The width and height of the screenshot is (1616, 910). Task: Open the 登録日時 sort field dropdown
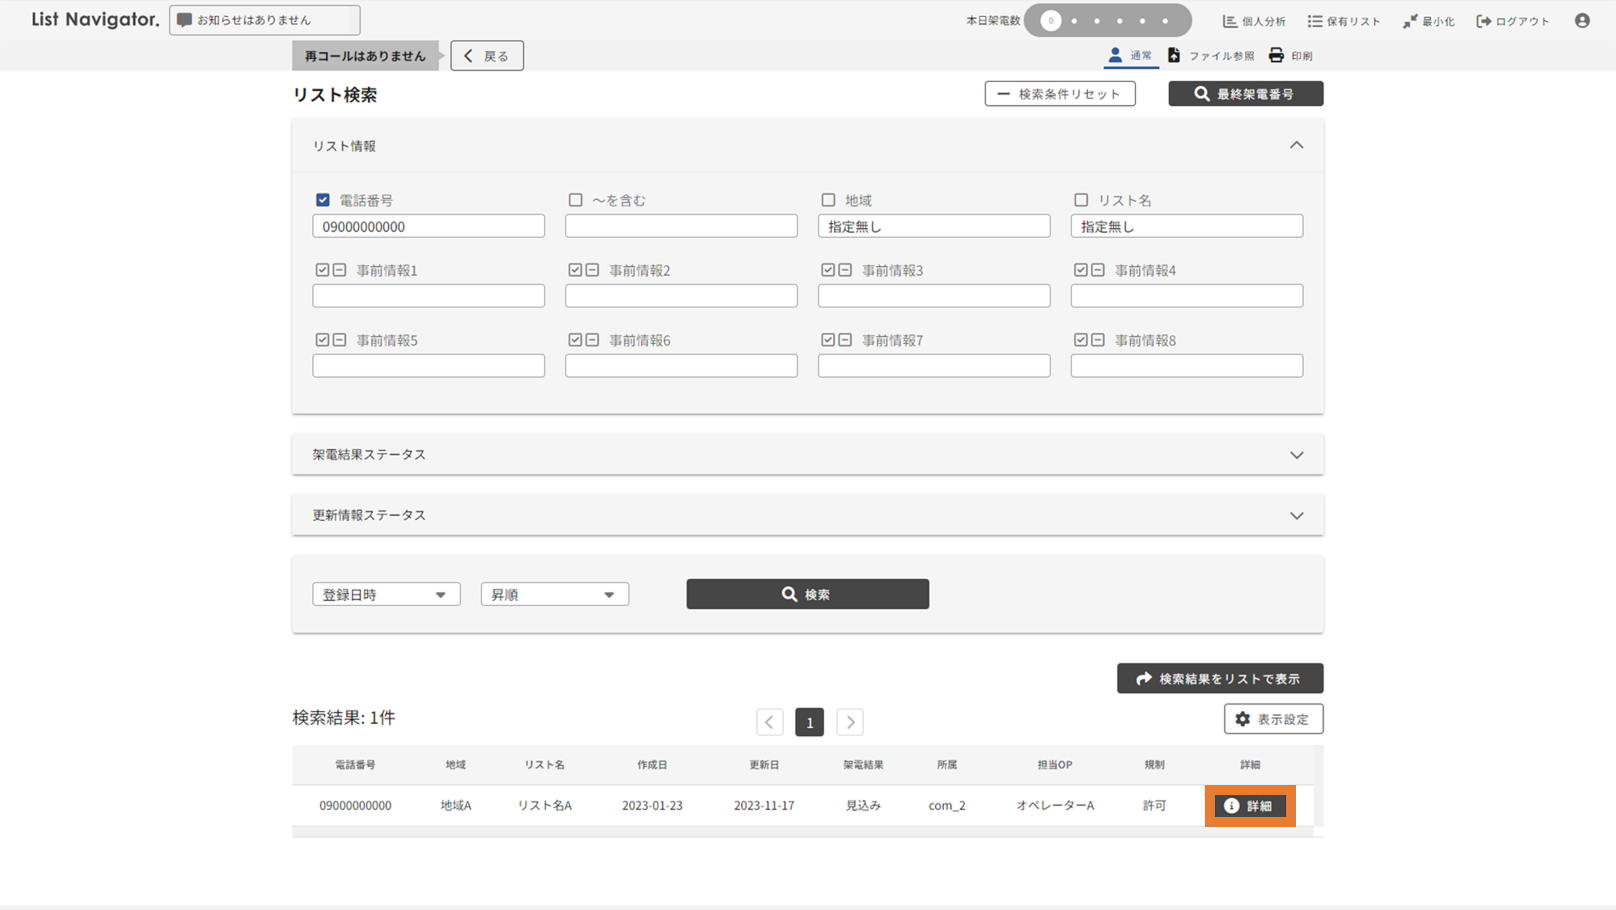pos(386,595)
